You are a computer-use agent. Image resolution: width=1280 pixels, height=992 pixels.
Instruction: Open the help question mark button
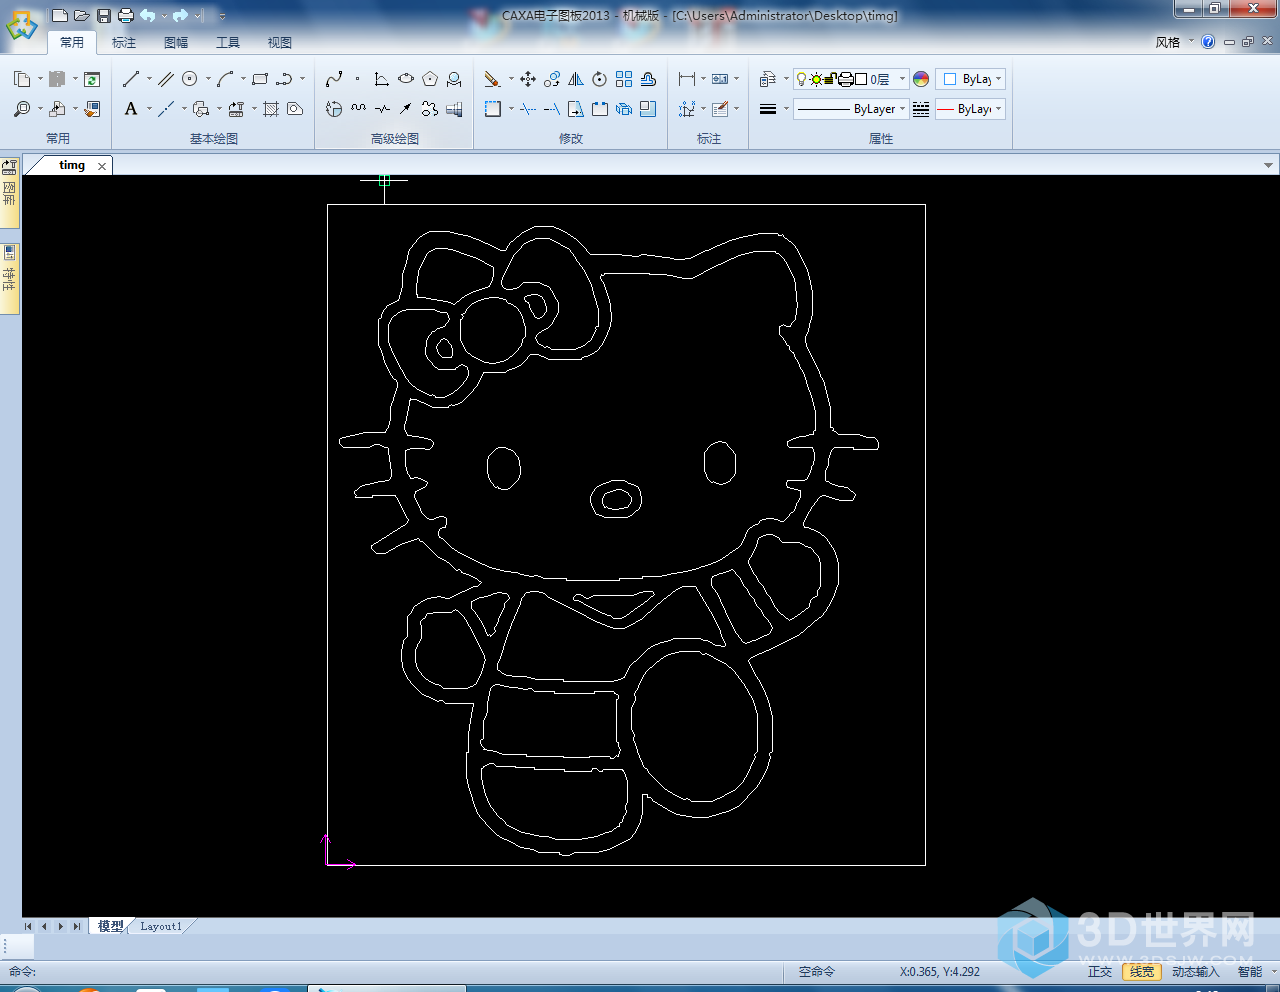[1208, 42]
